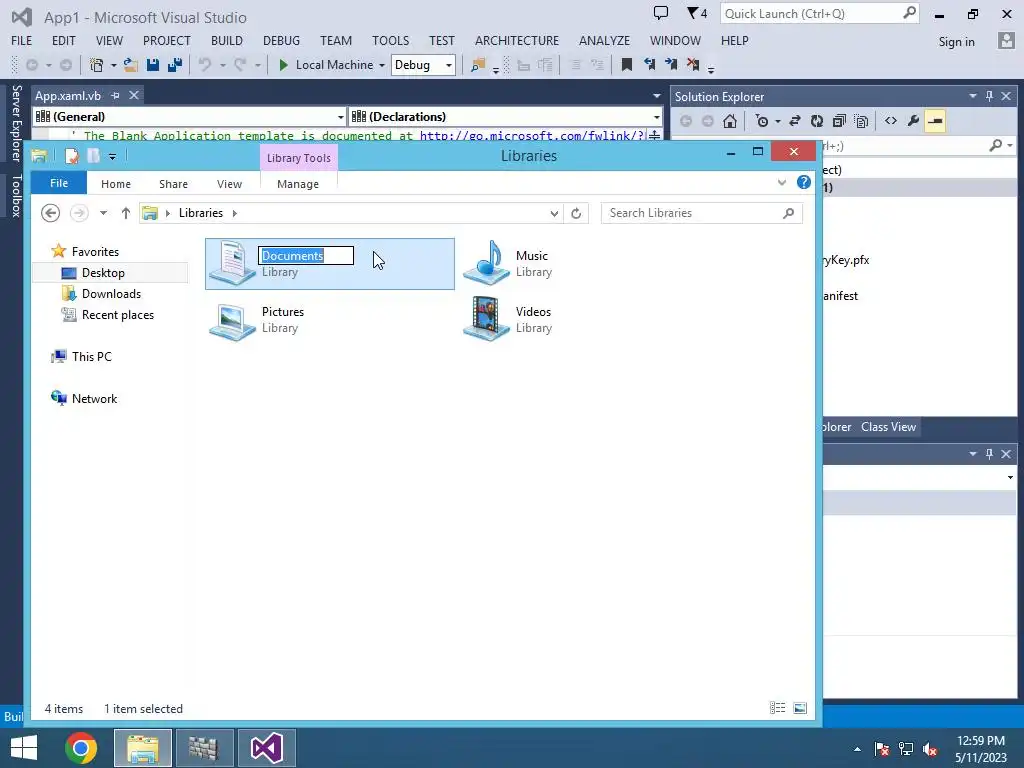The image size is (1024, 768).
Task: Open Solution Explorer window position dropdown
Action: click(972, 96)
